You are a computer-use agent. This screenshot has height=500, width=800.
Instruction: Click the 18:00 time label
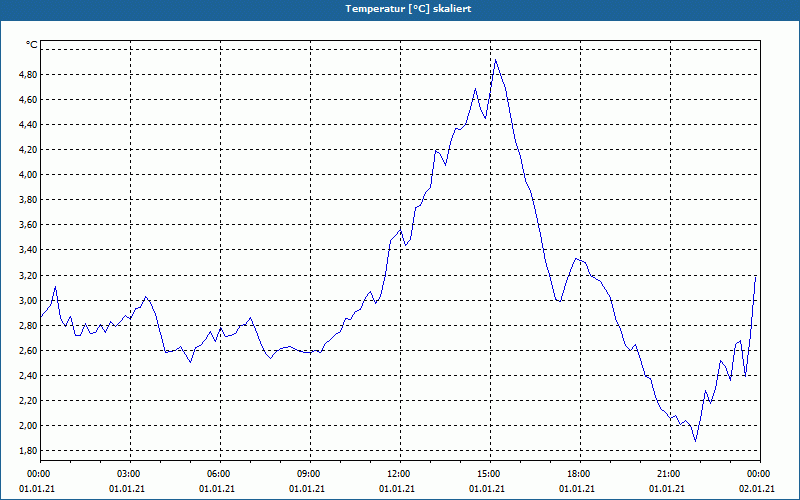point(580,474)
